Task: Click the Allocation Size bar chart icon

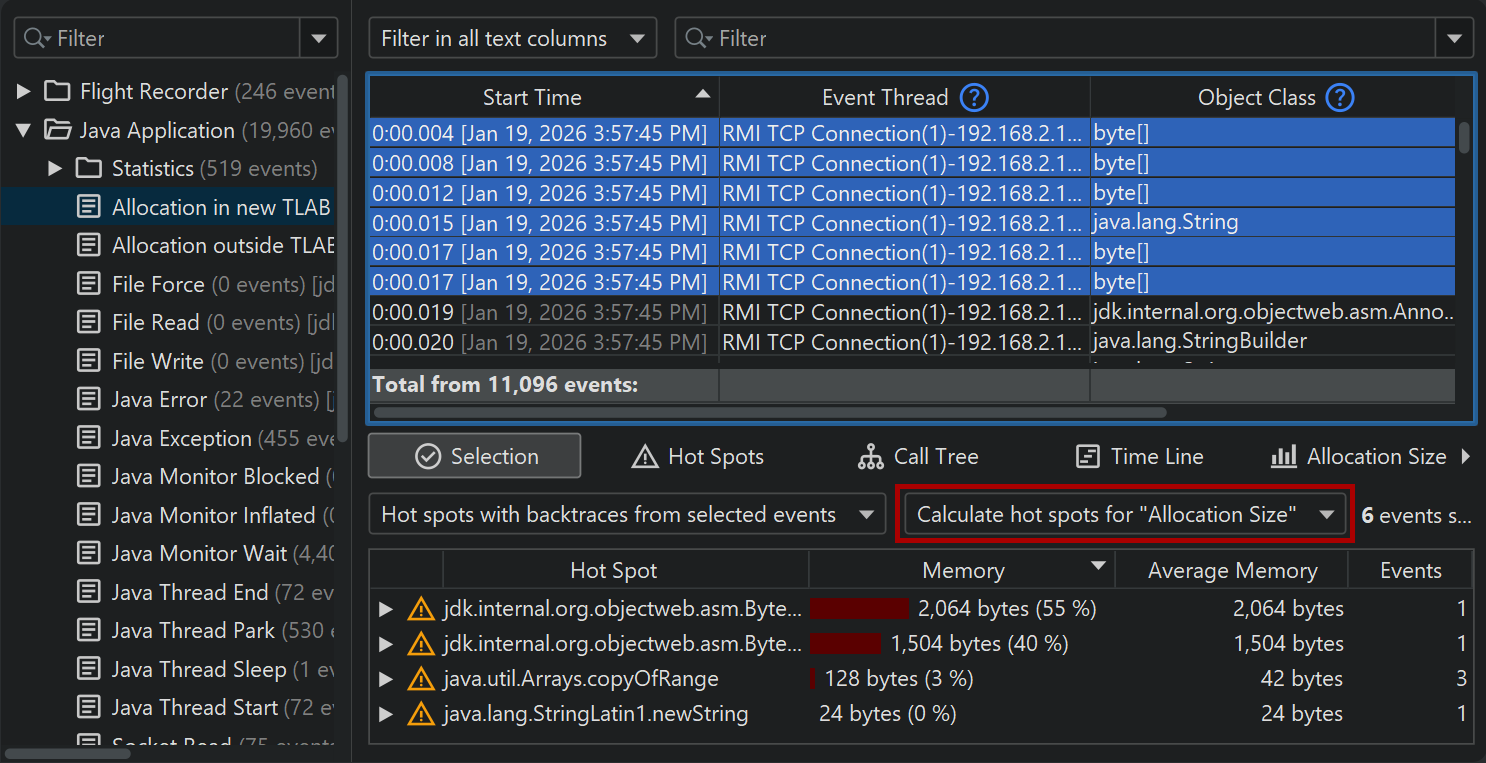Action: [1284, 457]
